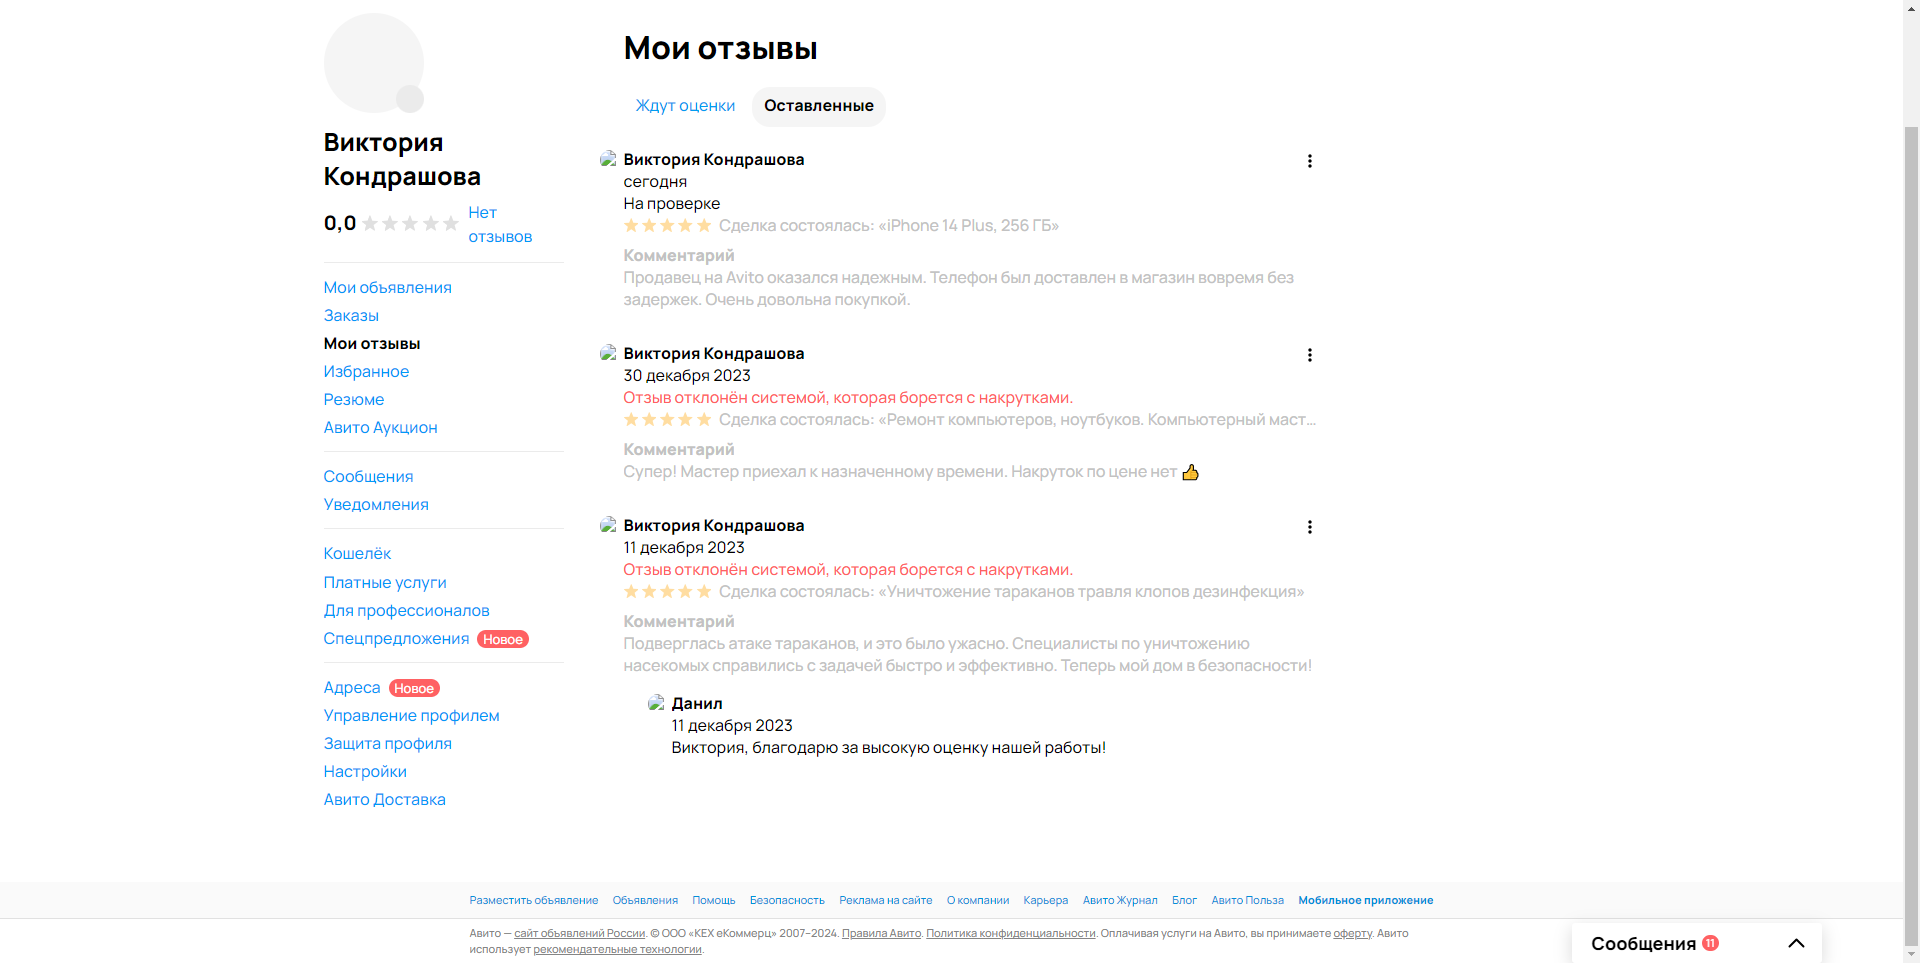Click Виктория's large profile avatar

[373, 62]
